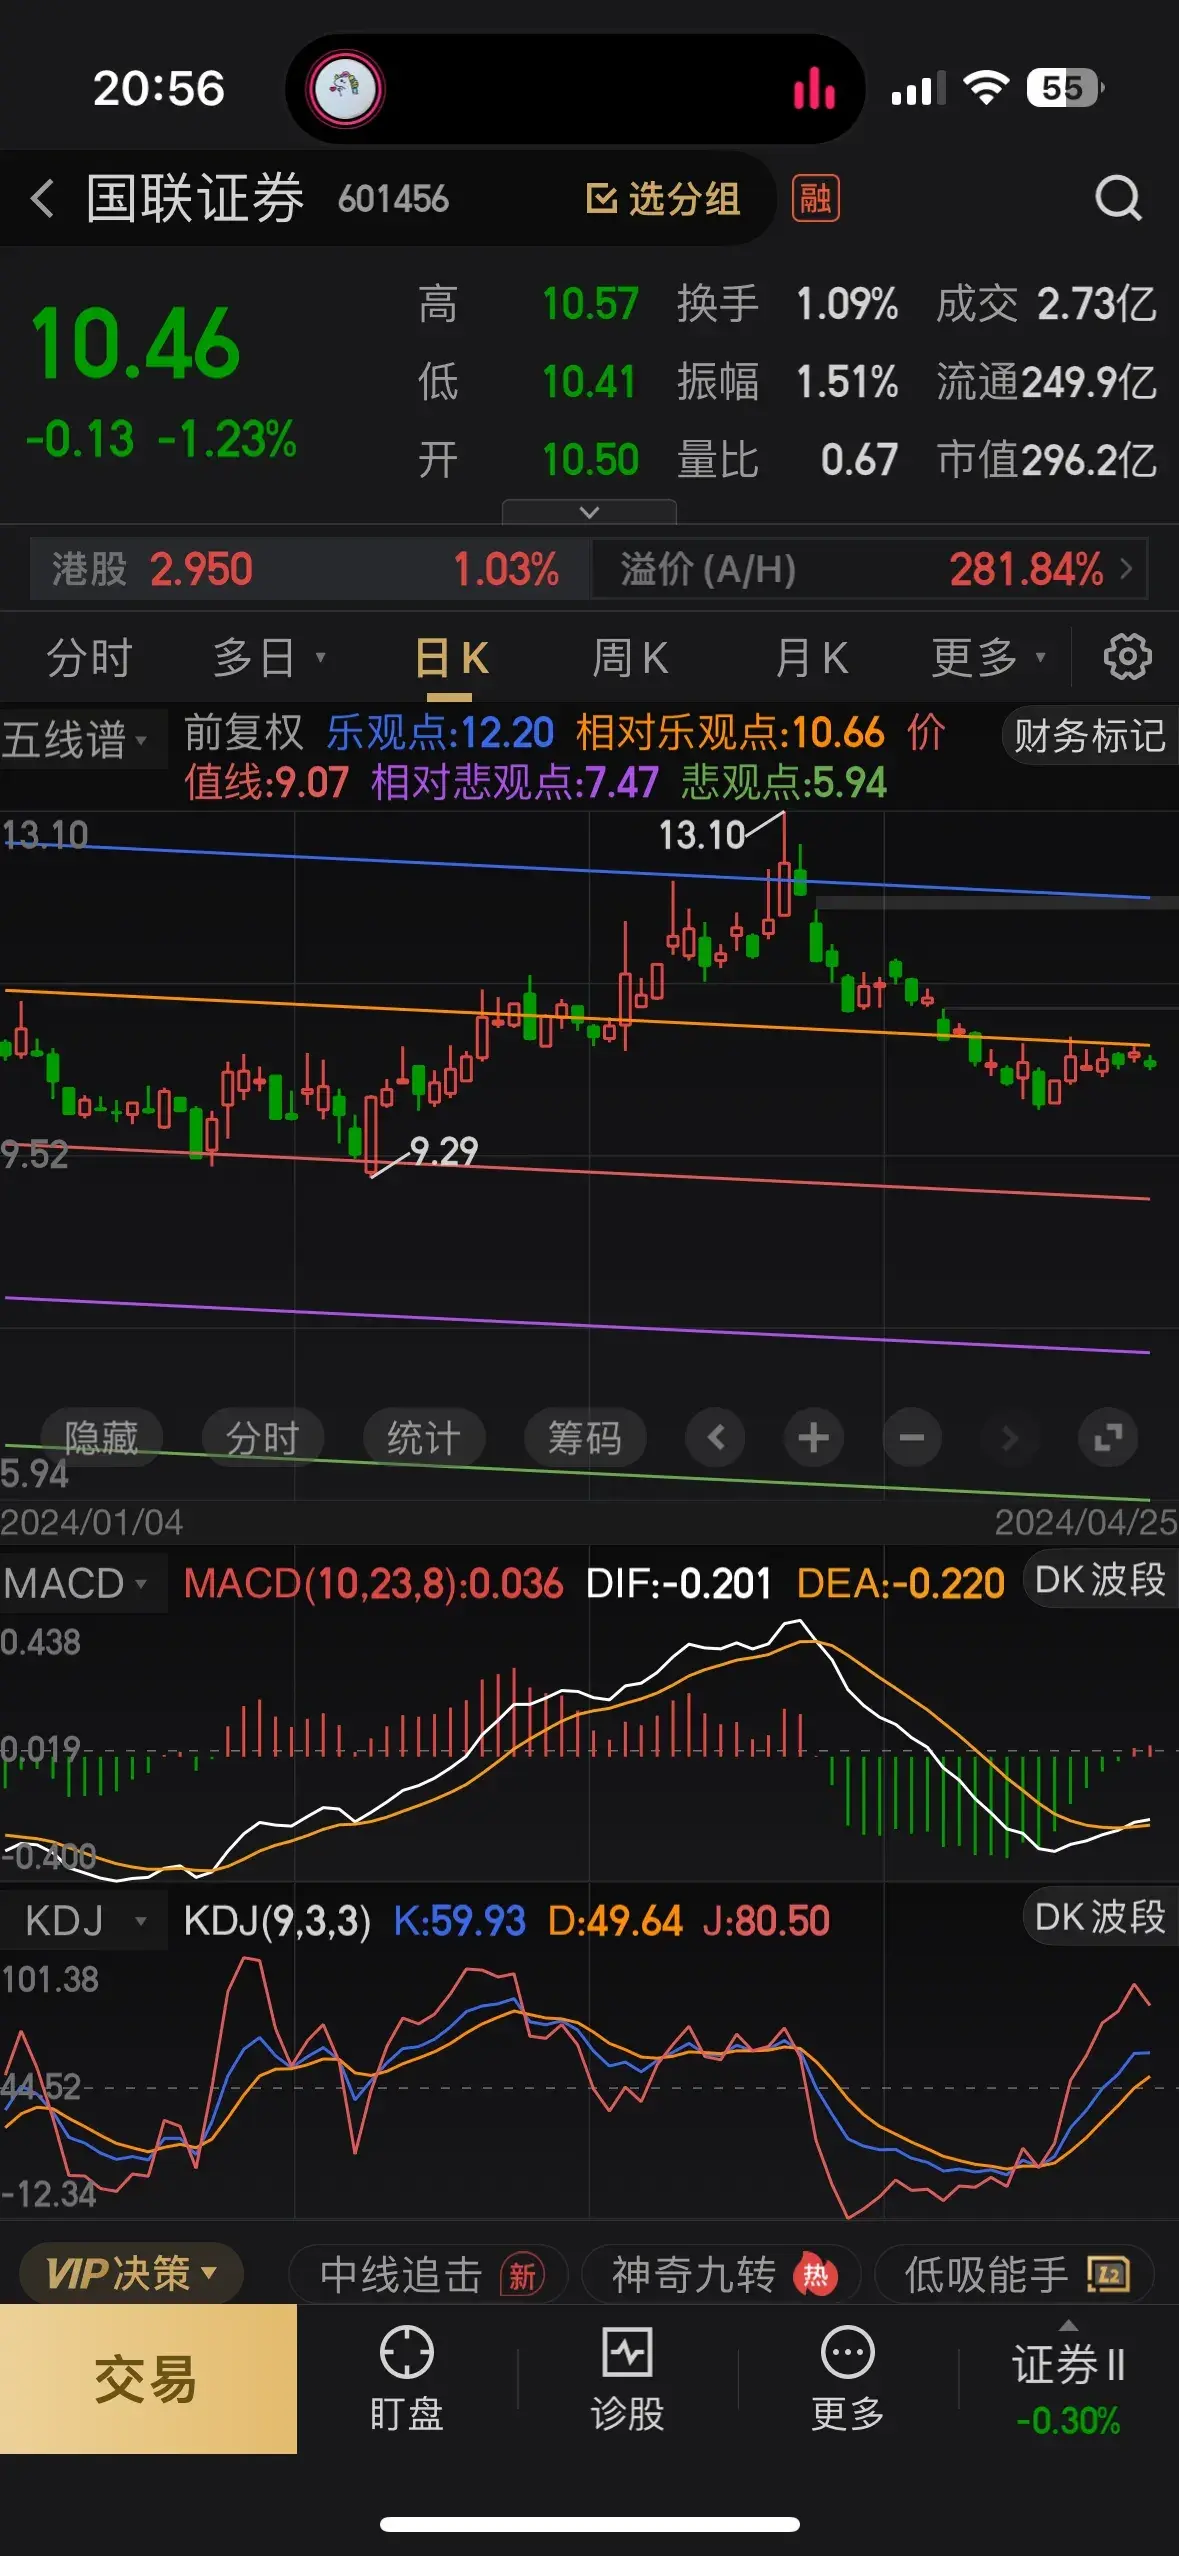Open 诊股 stock diagnosis icon
This screenshot has height=2556, width=1179.
click(627, 2379)
